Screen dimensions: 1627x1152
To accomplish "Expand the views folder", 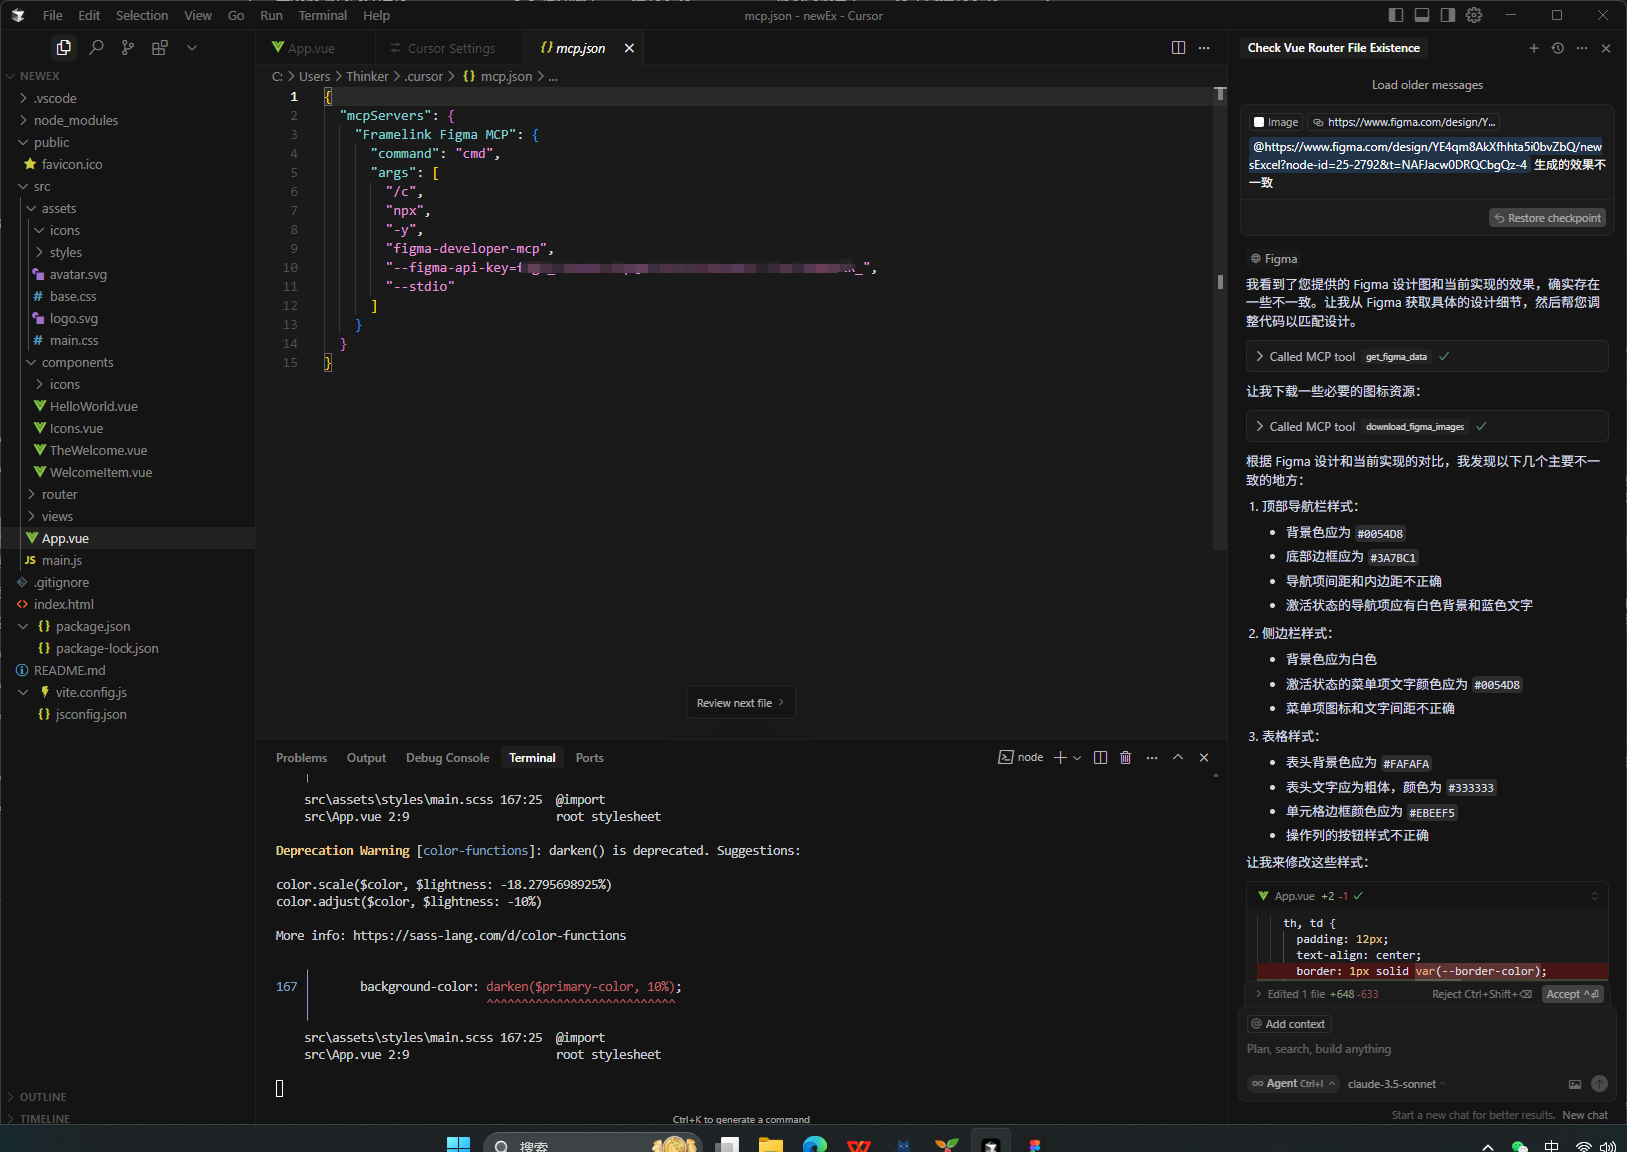I will tap(57, 516).
